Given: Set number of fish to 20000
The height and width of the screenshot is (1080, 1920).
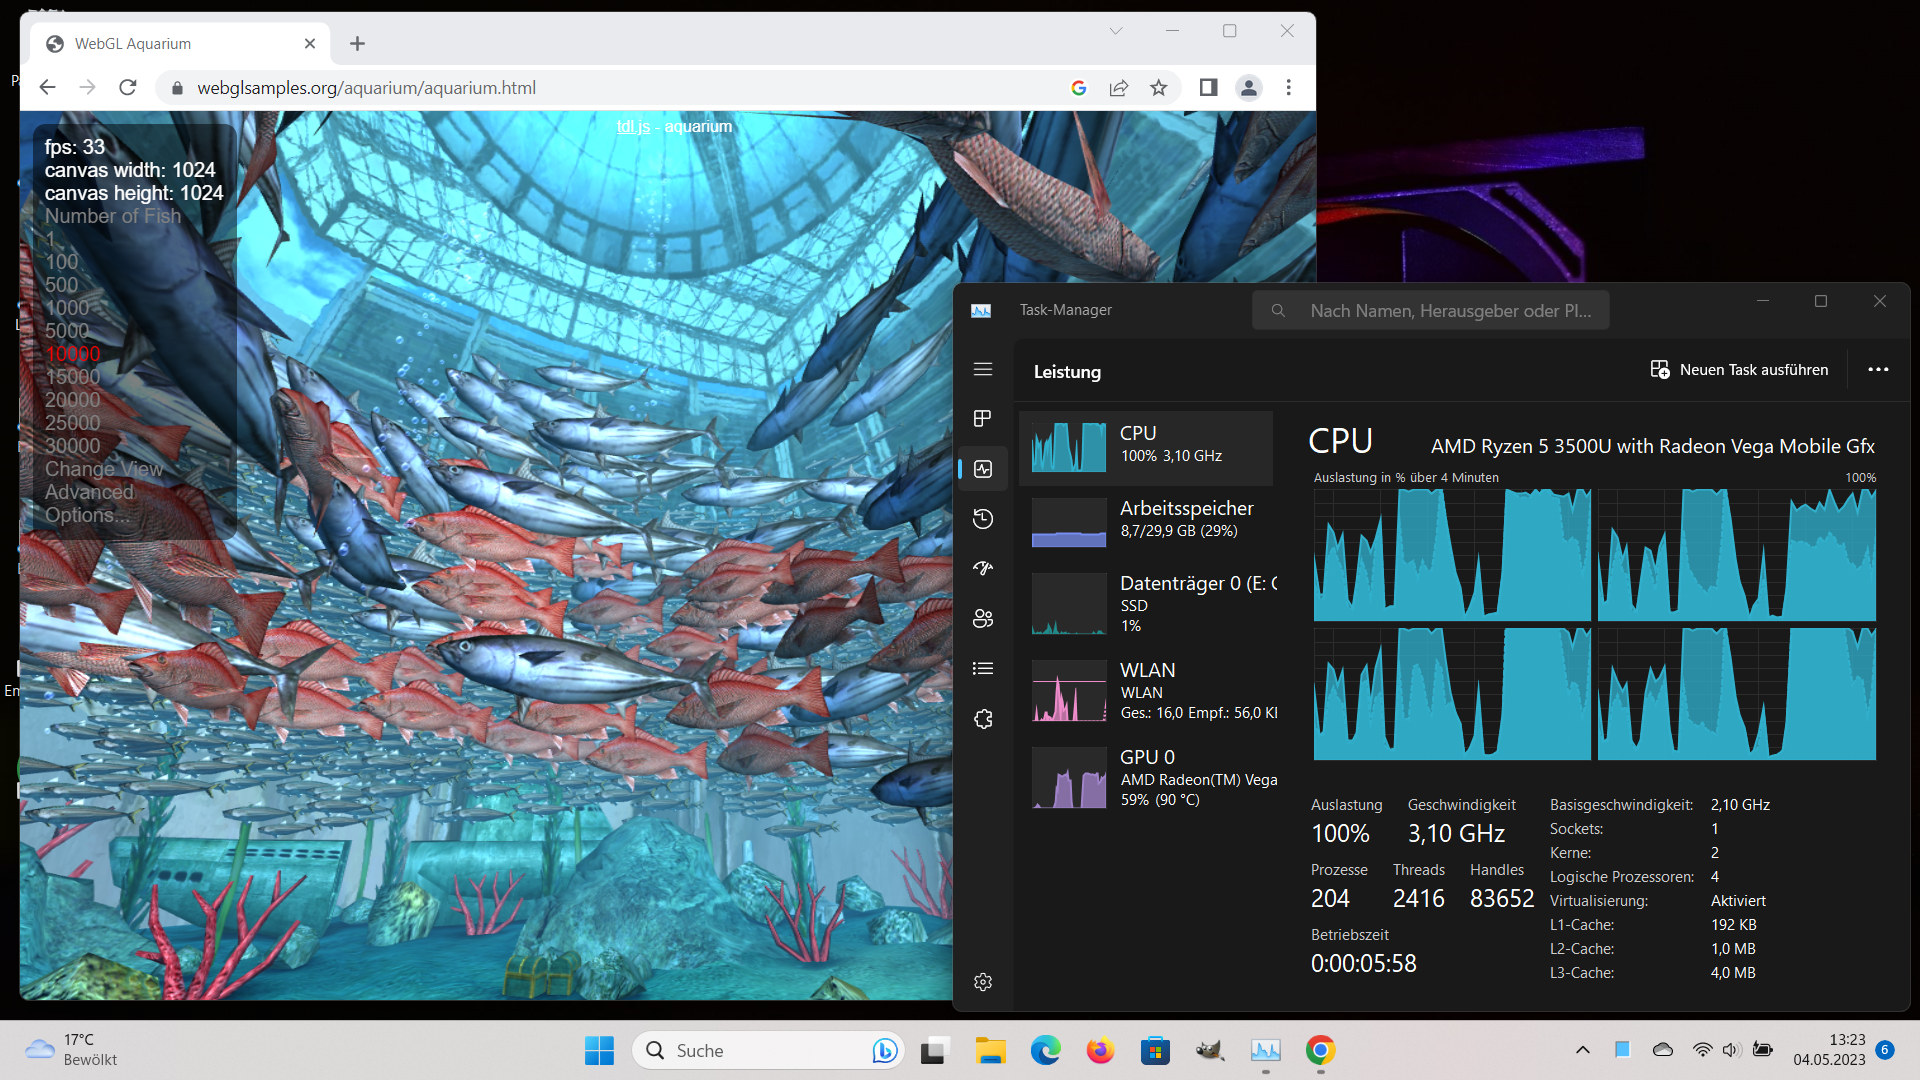Looking at the screenshot, I should pos(72,400).
